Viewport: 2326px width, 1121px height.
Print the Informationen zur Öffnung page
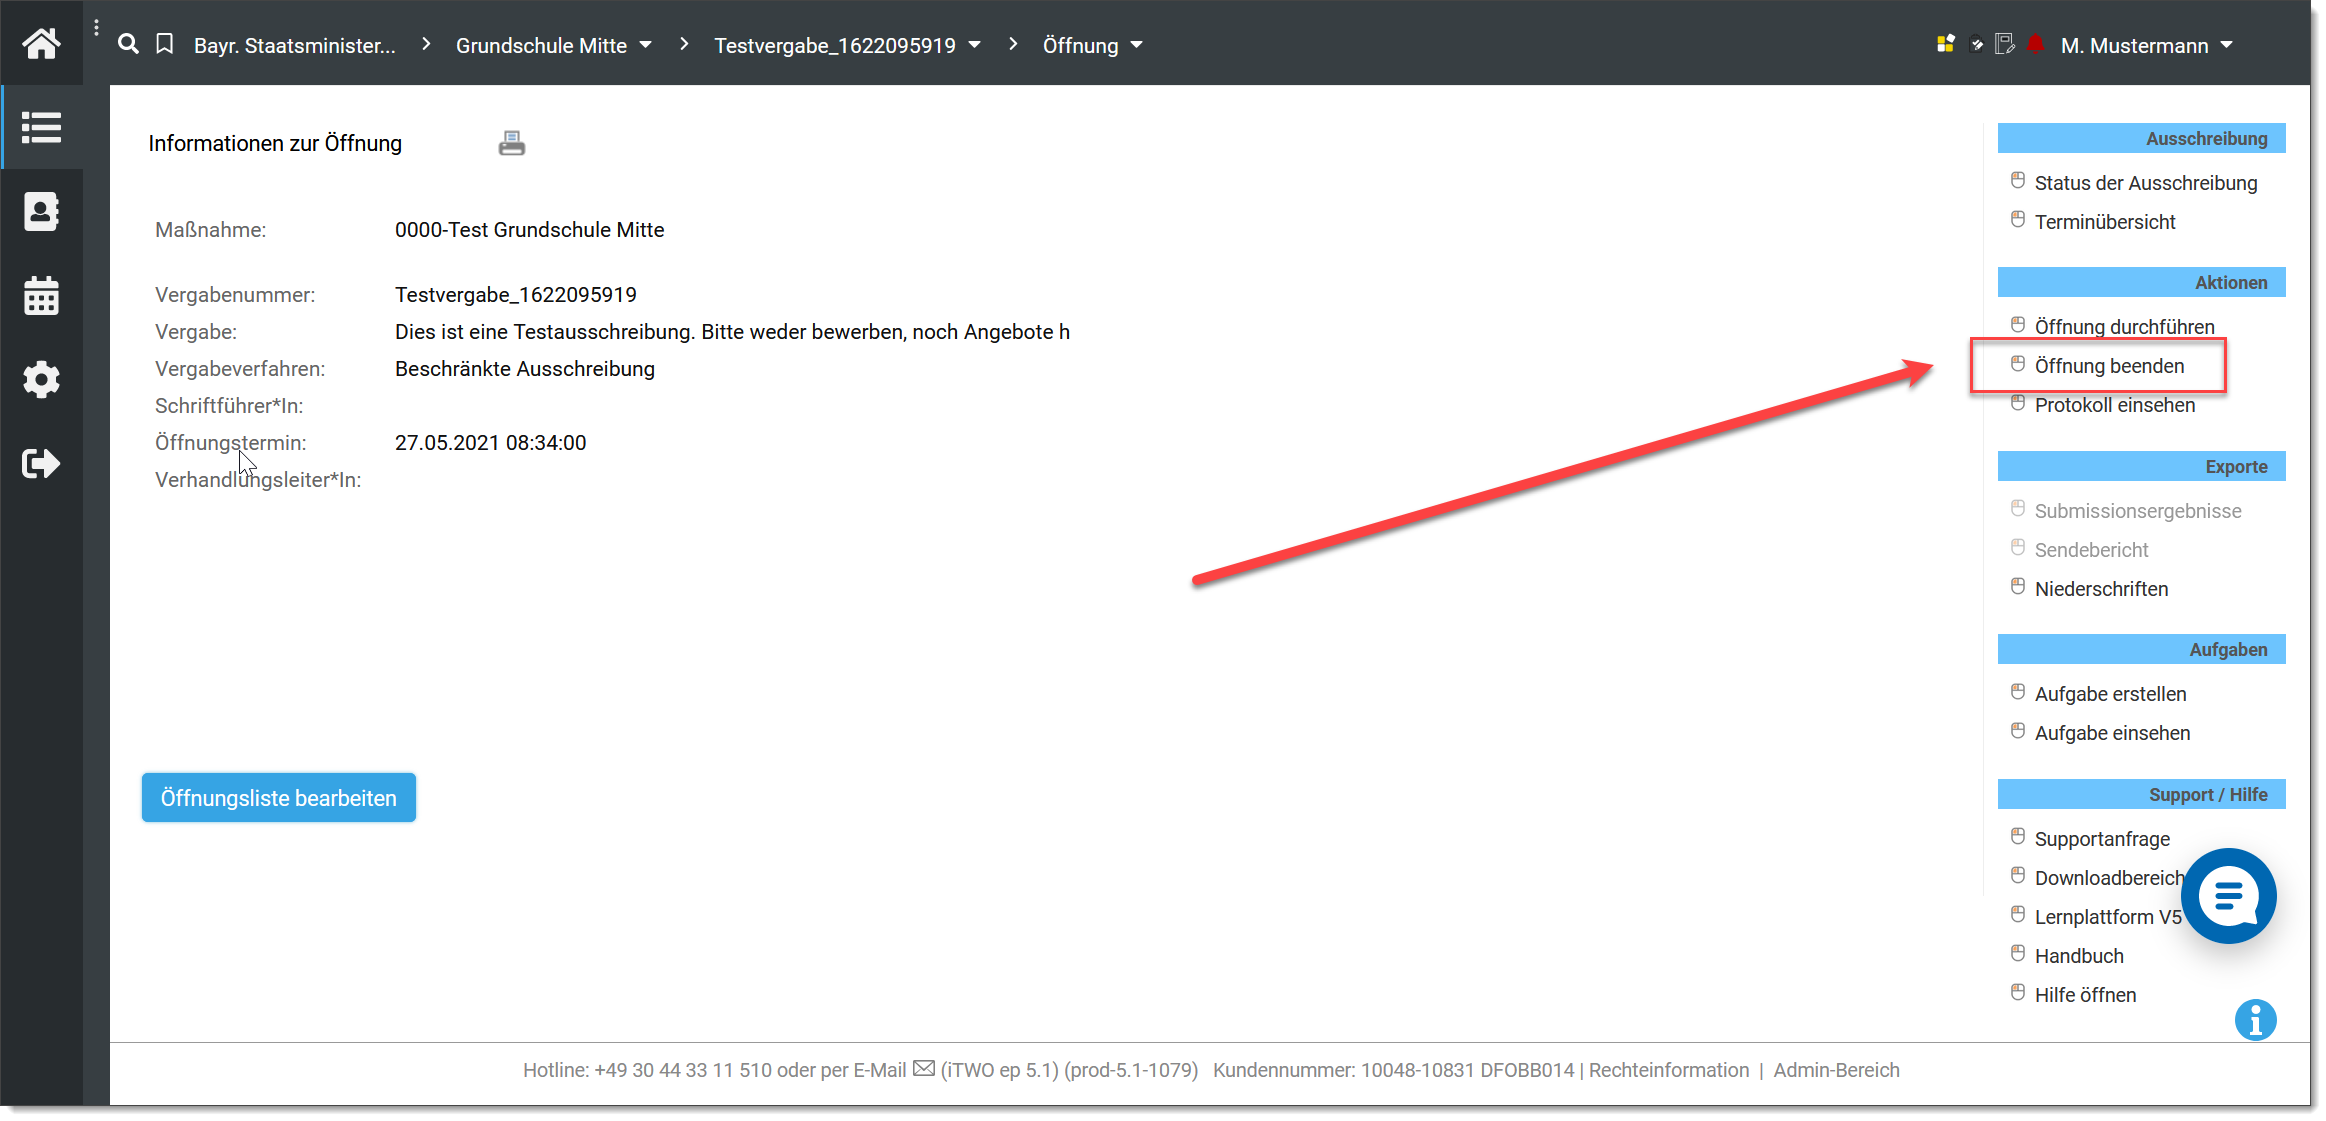click(x=512, y=143)
